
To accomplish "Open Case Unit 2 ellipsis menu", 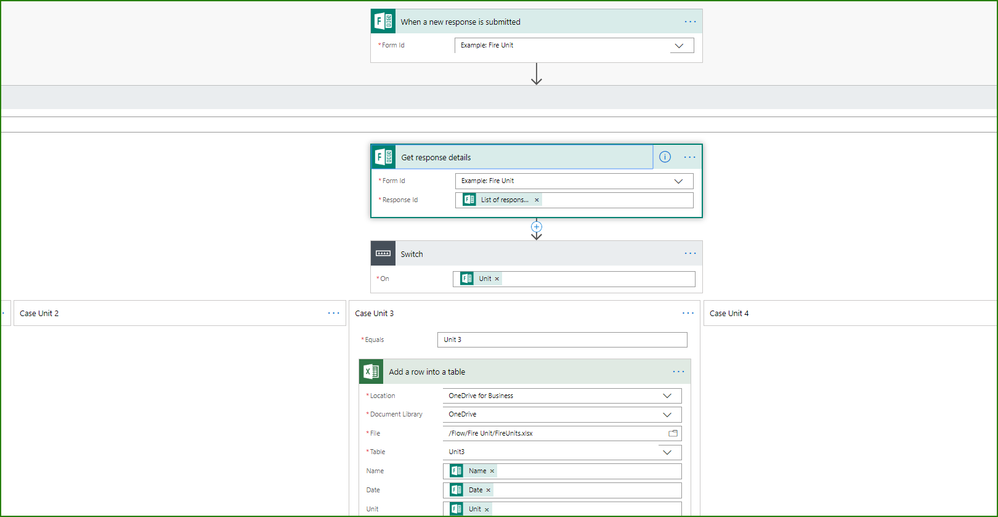I will coord(334,313).
